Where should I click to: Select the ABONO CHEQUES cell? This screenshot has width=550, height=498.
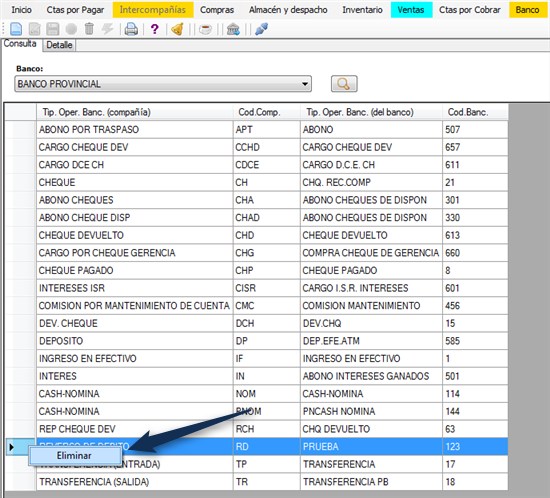pos(135,200)
